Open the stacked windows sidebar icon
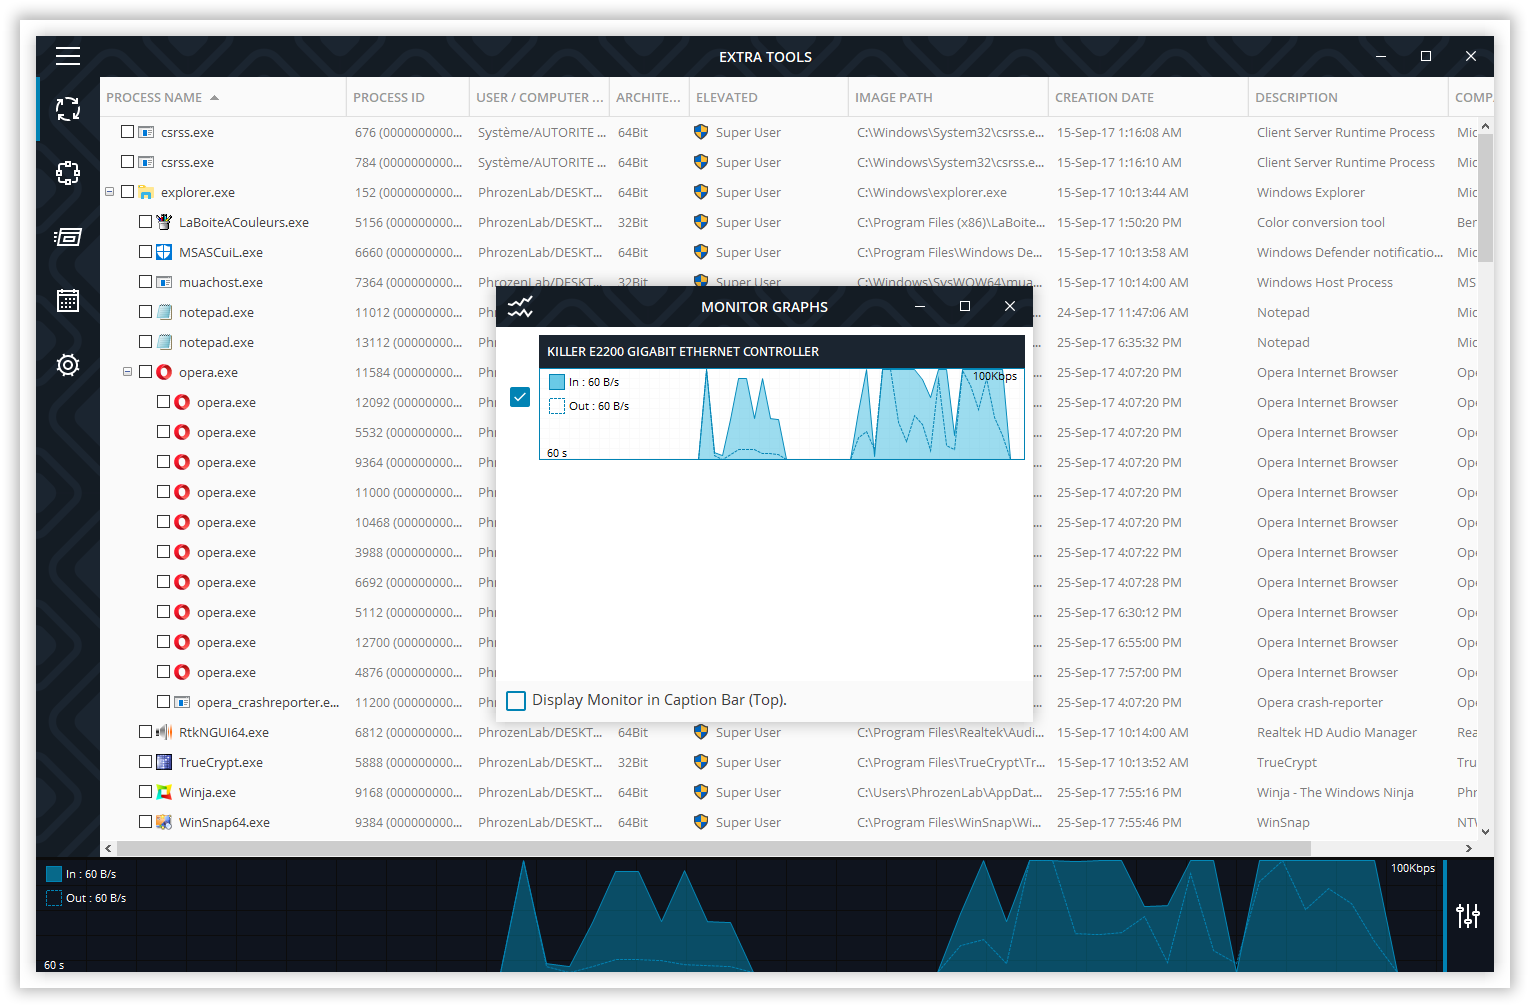Image resolution: width=1530 pixels, height=1008 pixels. (68, 237)
